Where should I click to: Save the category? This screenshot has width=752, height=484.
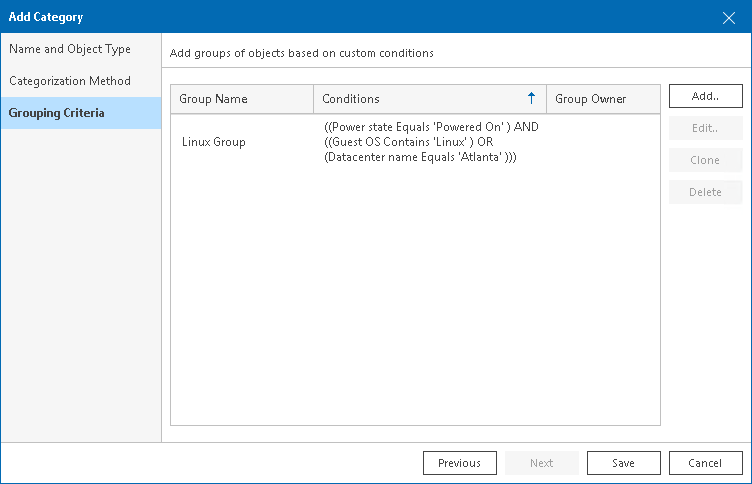click(624, 463)
